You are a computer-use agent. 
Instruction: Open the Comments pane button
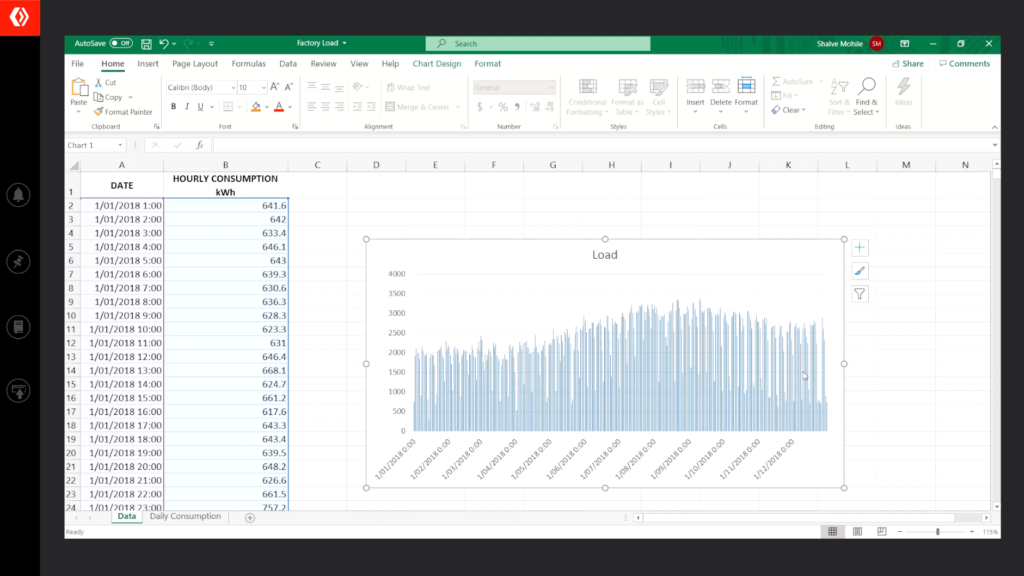click(x=964, y=64)
